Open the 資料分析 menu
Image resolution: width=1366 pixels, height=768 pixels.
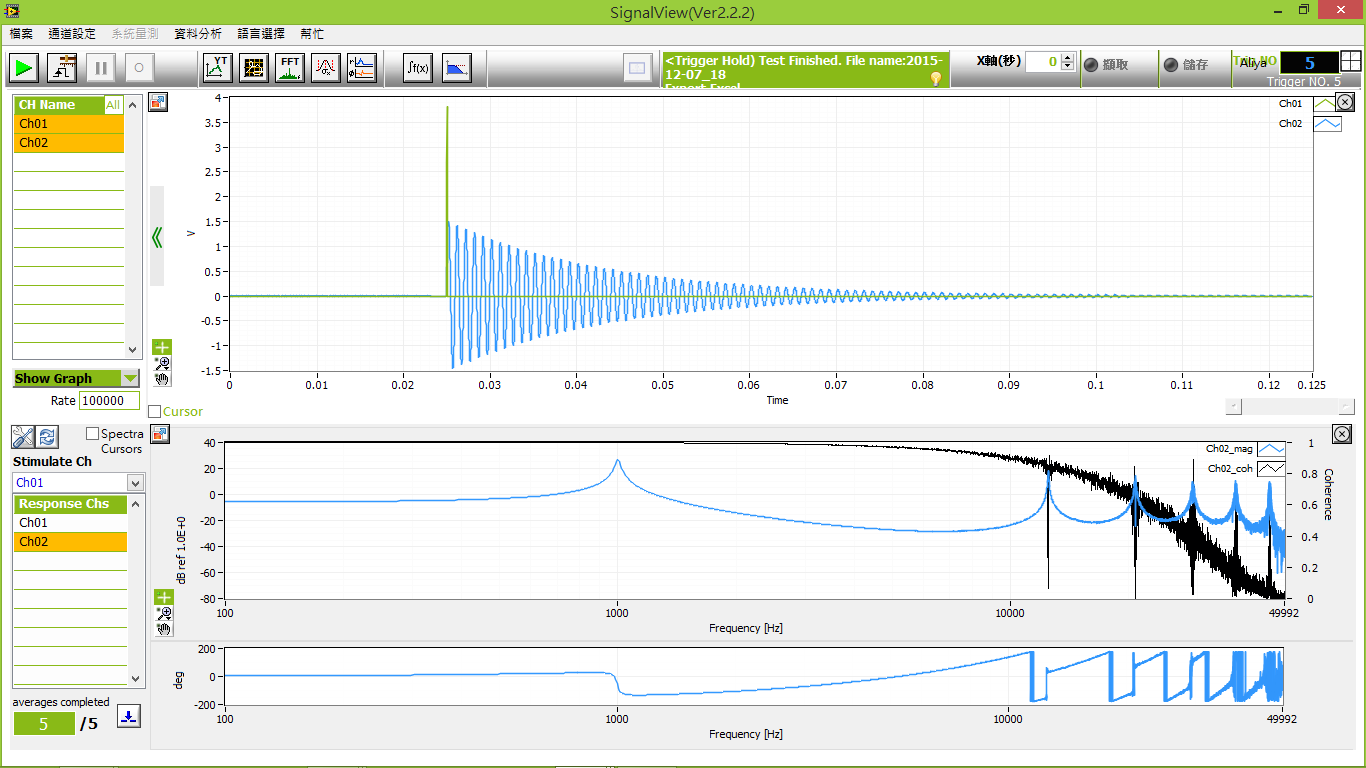pyautogui.click(x=198, y=34)
